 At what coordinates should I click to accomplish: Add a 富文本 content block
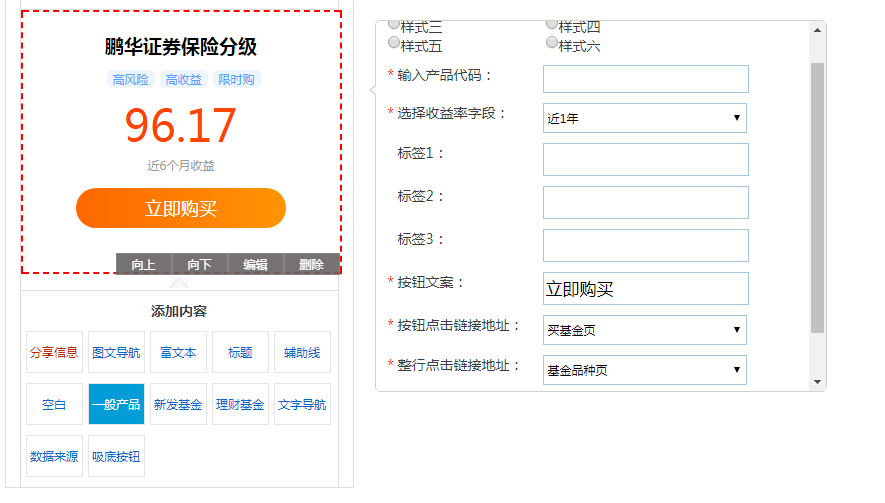[x=178, y=352]
